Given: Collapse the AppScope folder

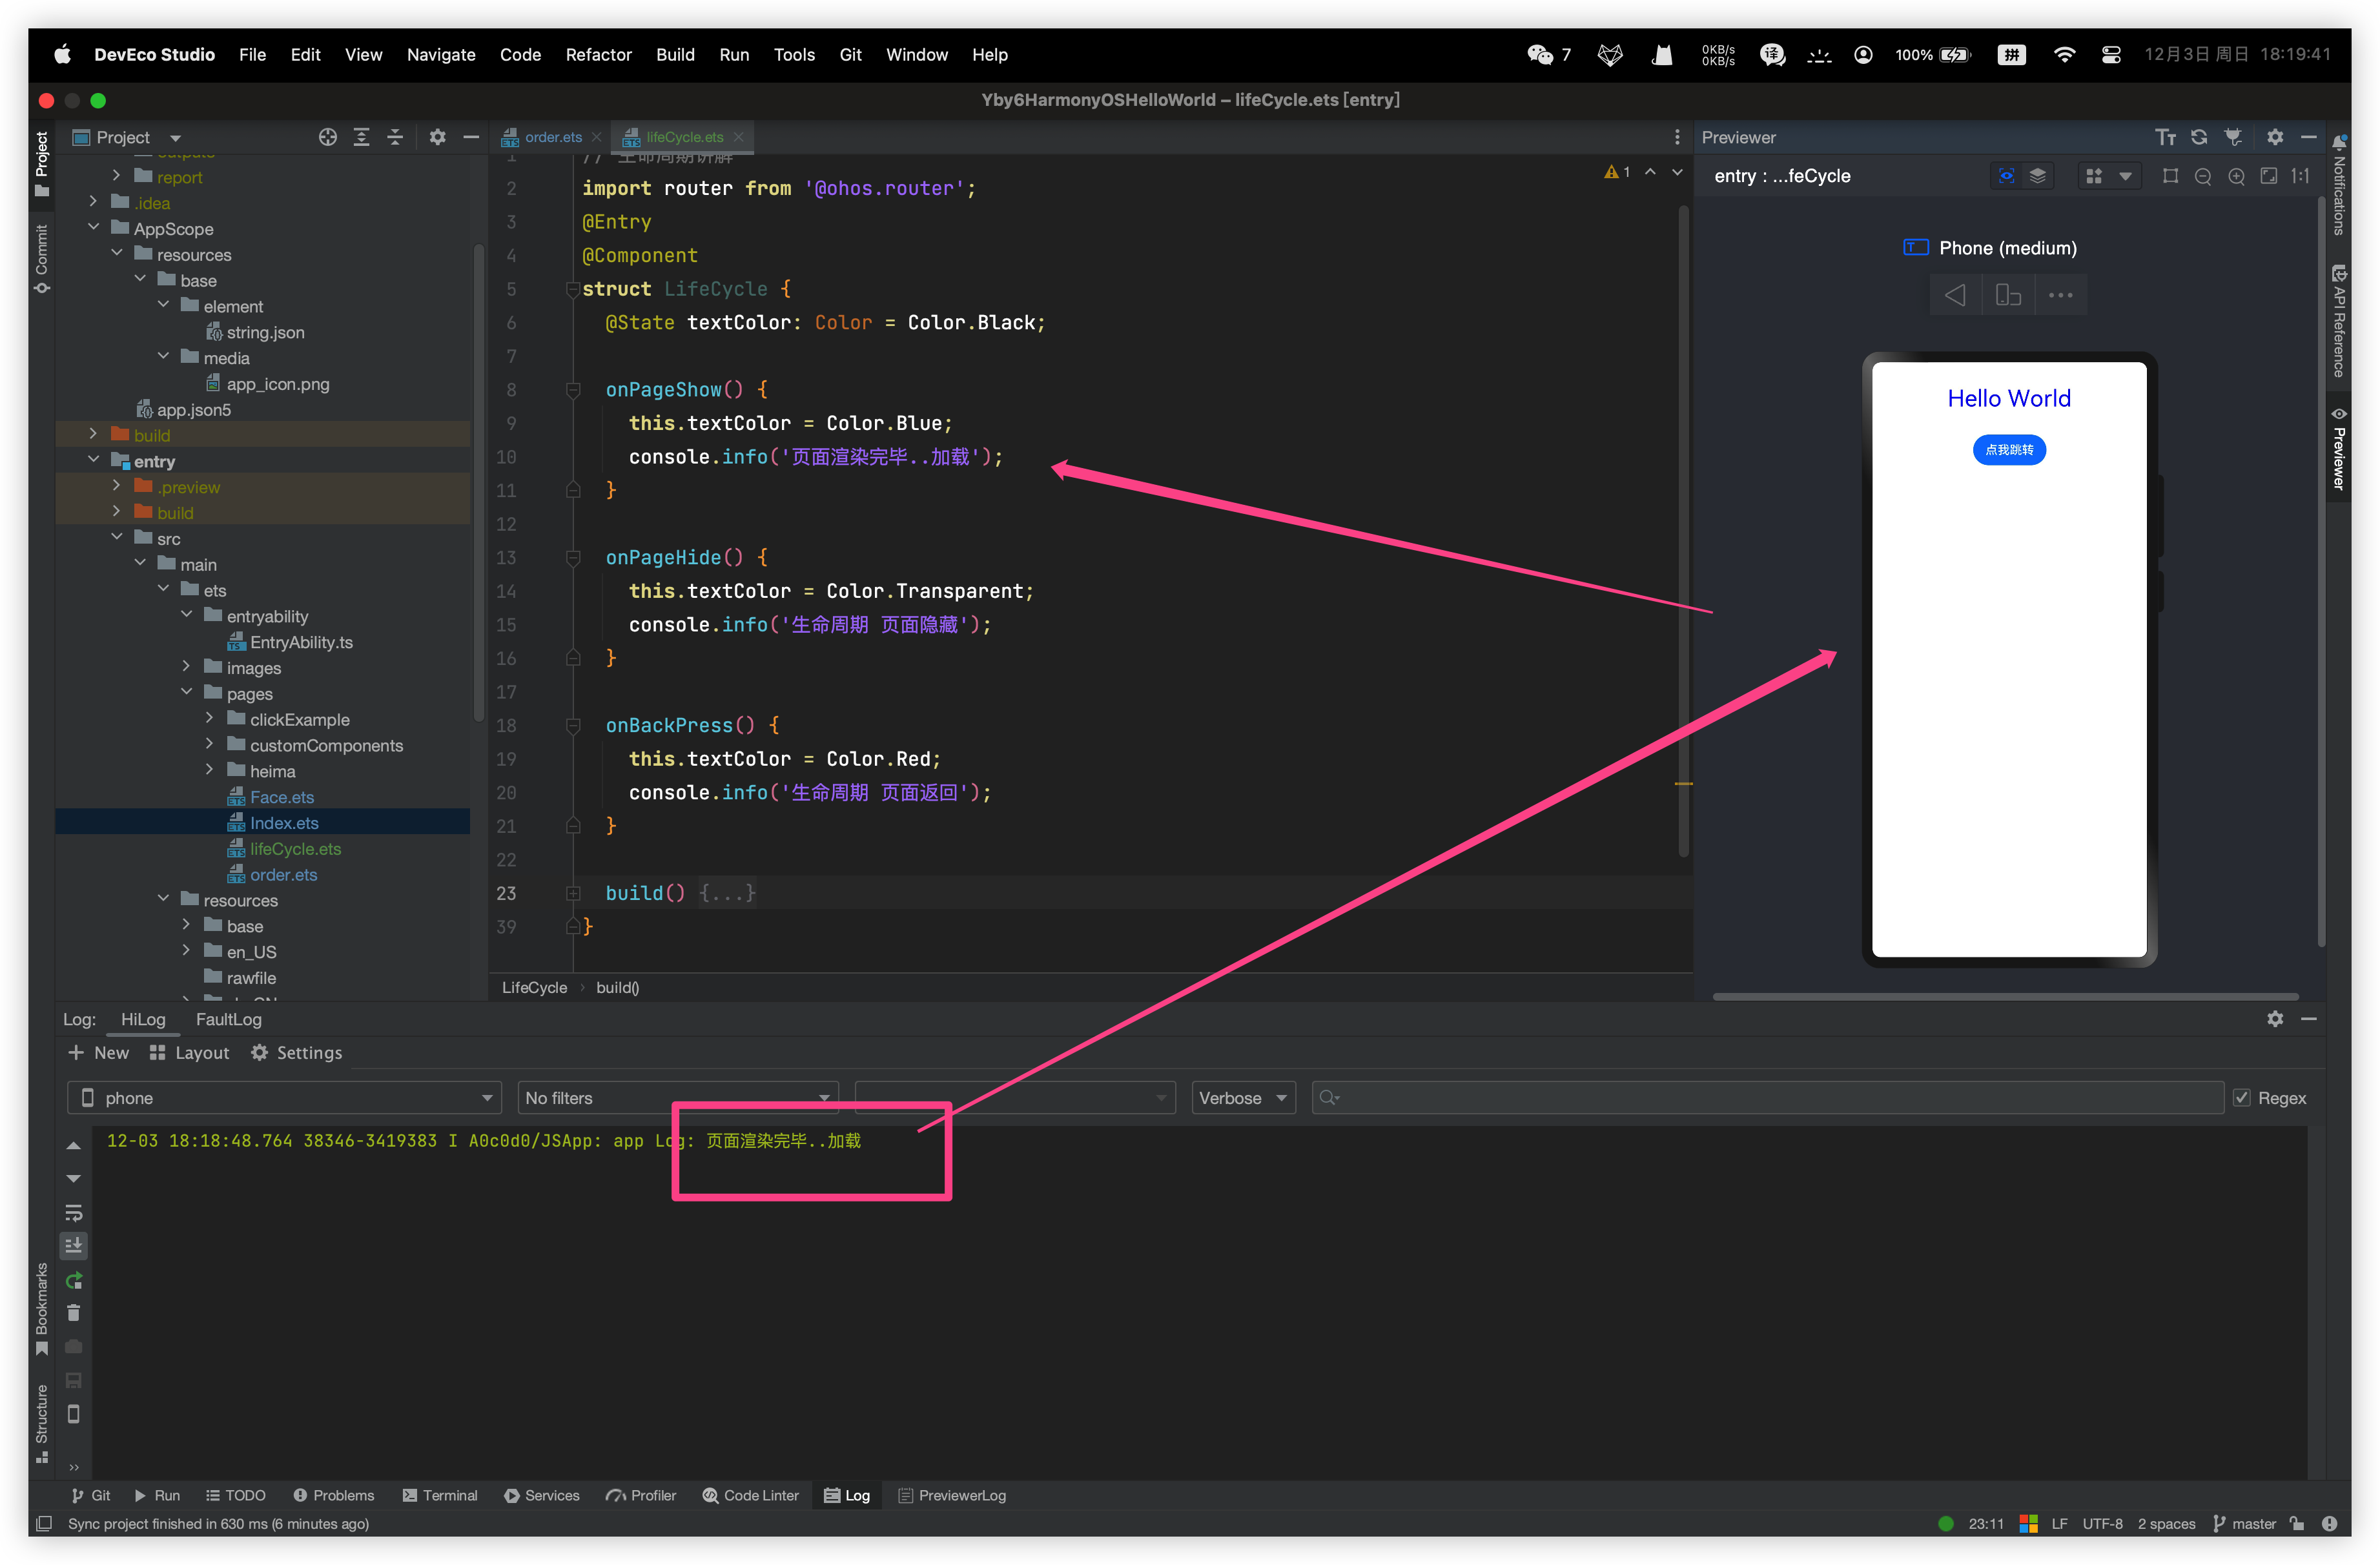Looking at the screenshot, I should 93,228.
